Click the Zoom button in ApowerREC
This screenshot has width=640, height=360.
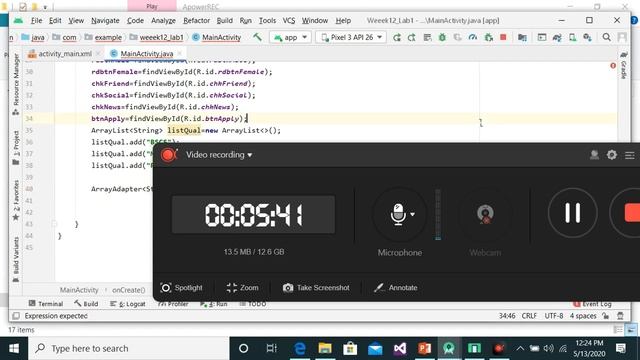(242, 288)
